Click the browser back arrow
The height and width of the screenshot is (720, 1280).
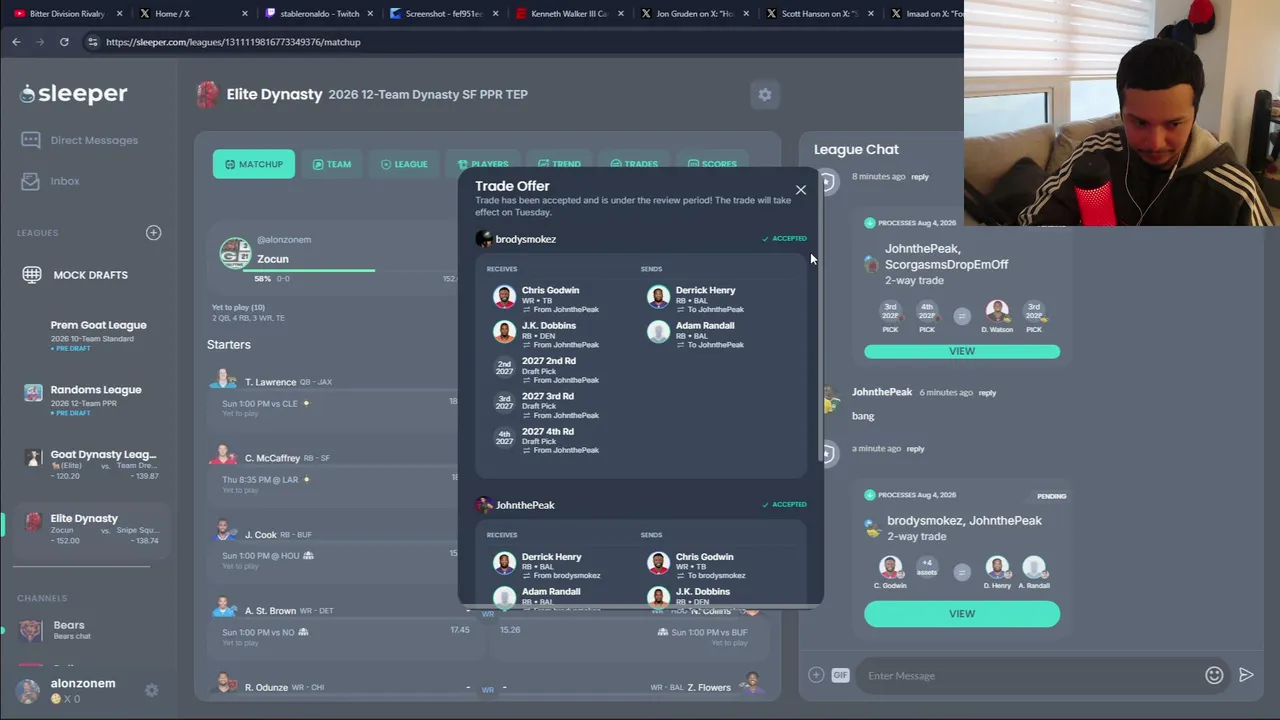[16, 42]
